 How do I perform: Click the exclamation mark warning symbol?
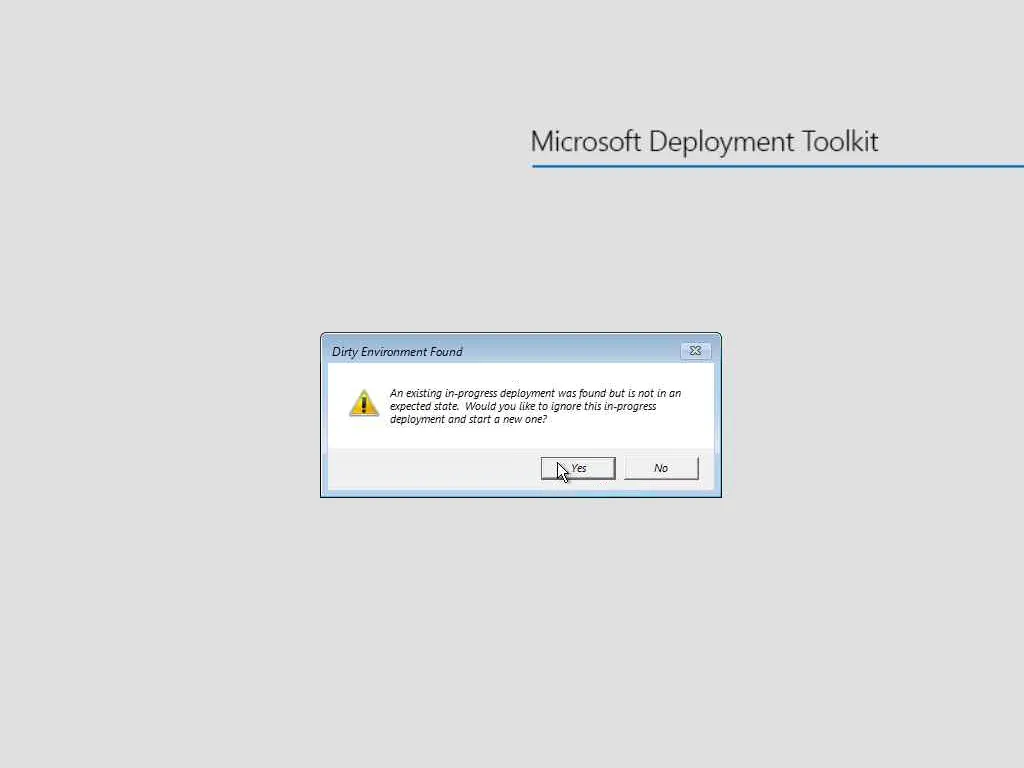pos(364,405)
